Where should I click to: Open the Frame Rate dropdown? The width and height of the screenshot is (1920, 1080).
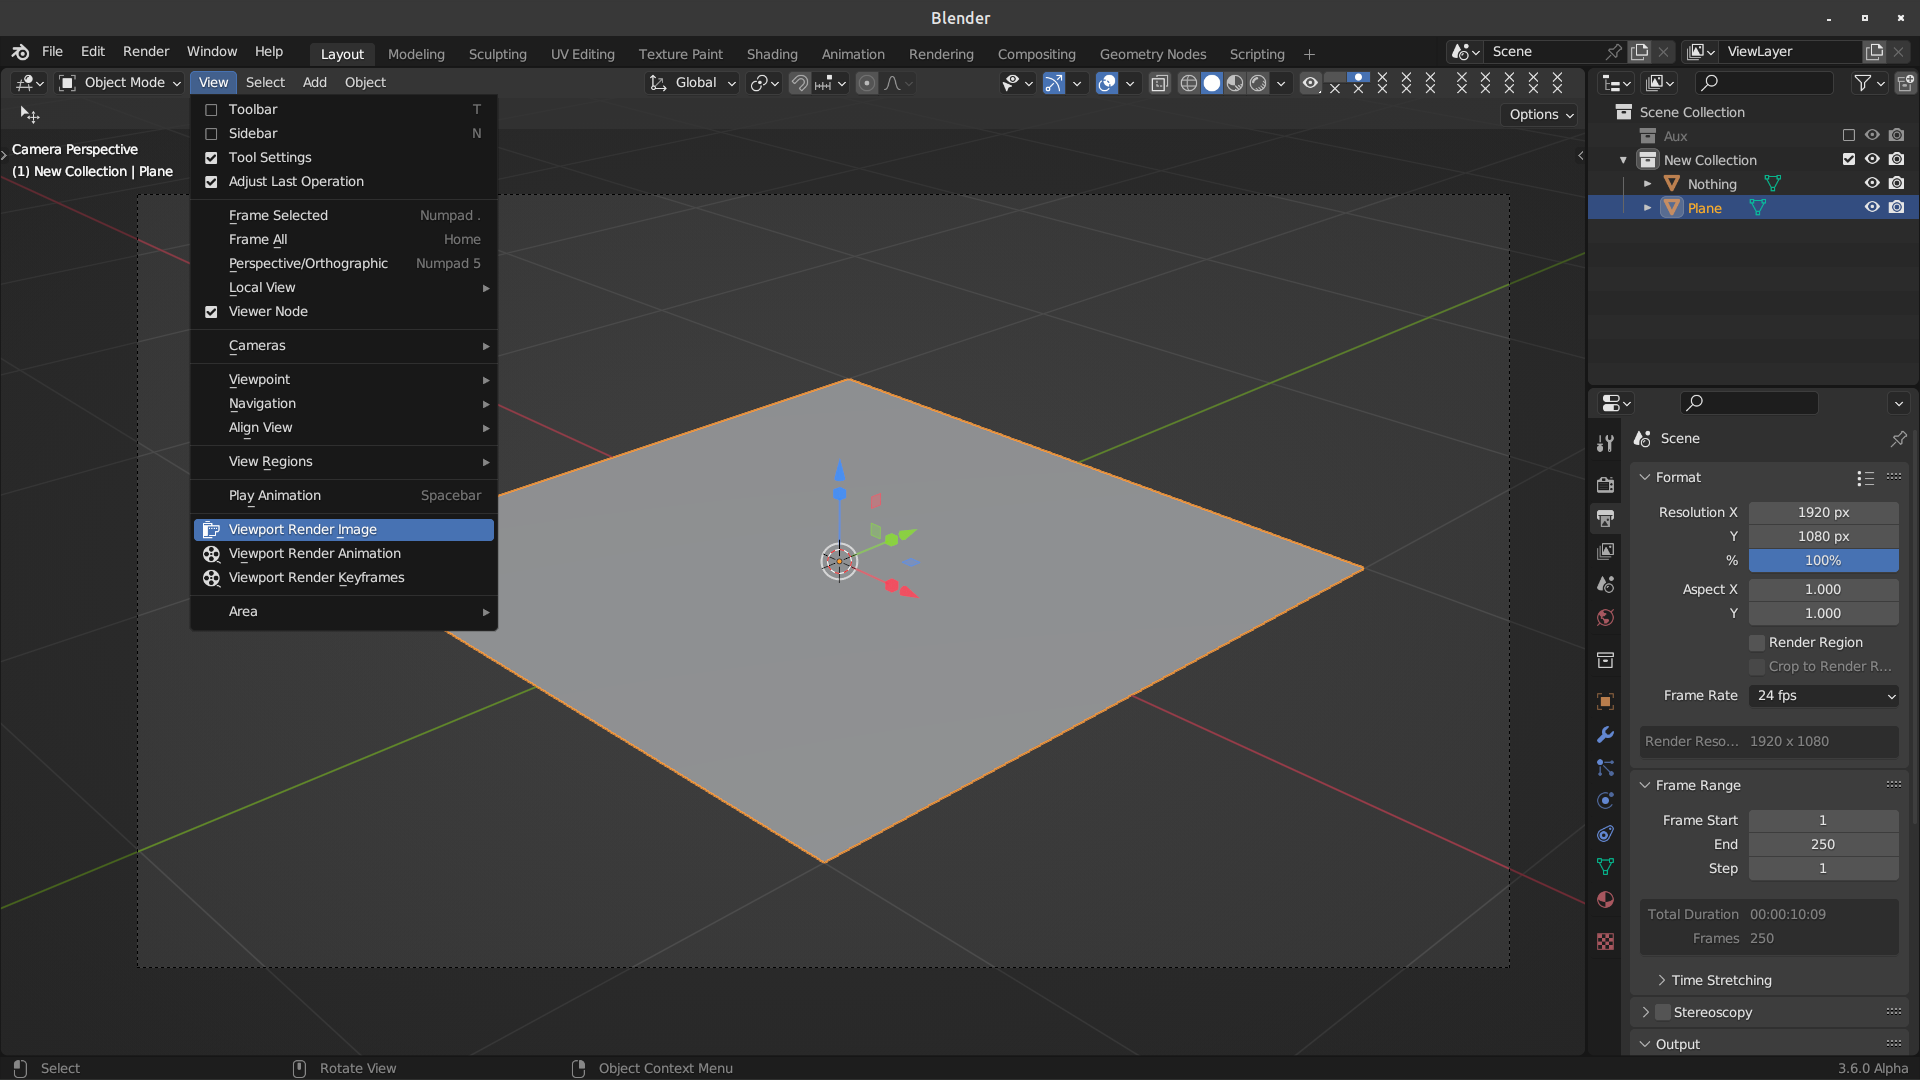(1824, 696)
